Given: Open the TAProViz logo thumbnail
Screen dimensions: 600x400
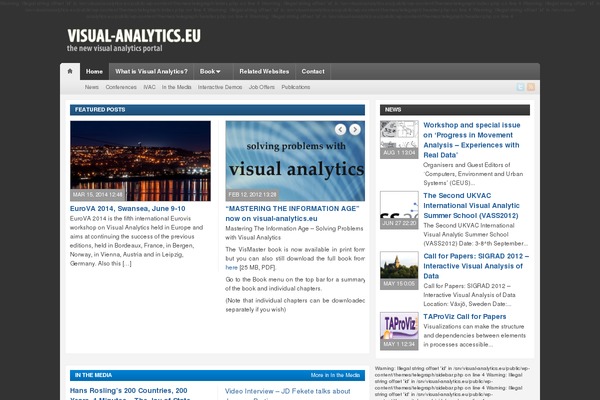Looking at the screenshot, I should pyautogui.click(x=399, y=331).
